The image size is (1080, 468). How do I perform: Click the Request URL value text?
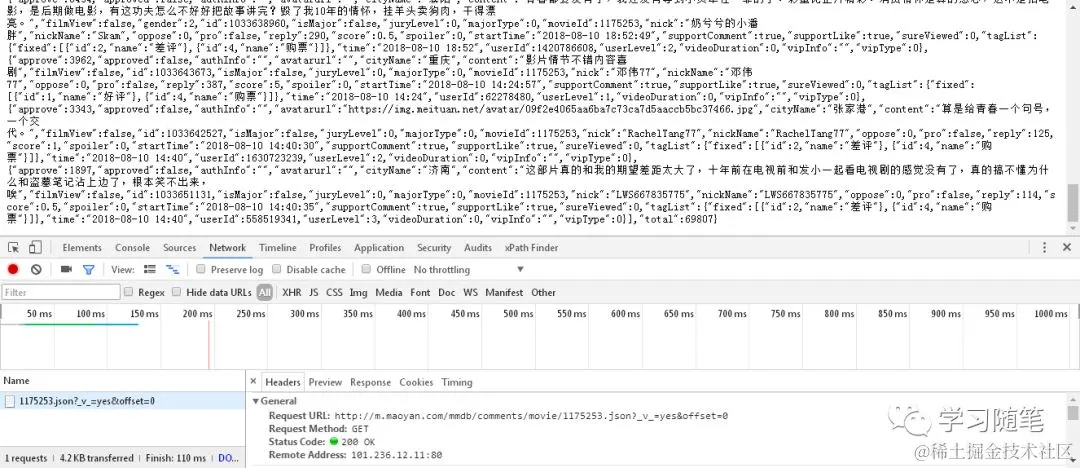point(530,416)
